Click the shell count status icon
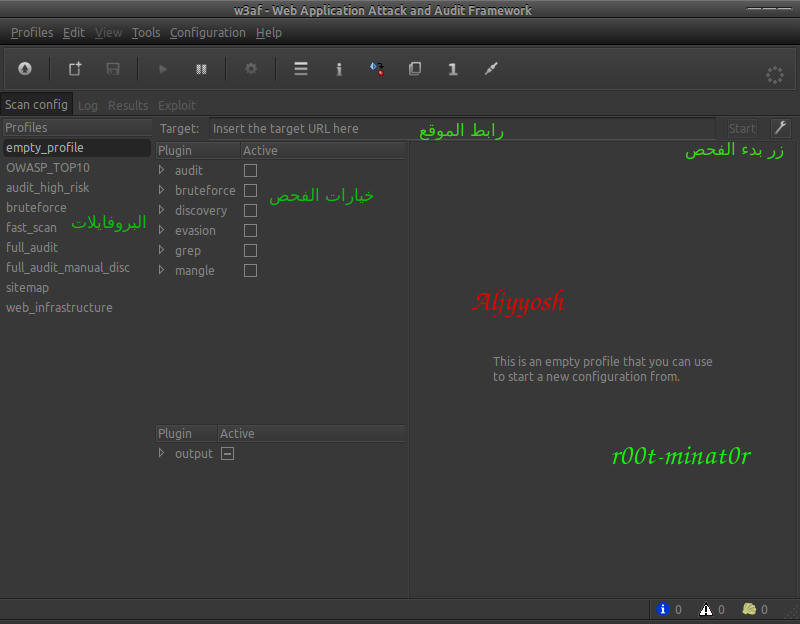This screenshot has width=800, height=624. coord(749,609)
